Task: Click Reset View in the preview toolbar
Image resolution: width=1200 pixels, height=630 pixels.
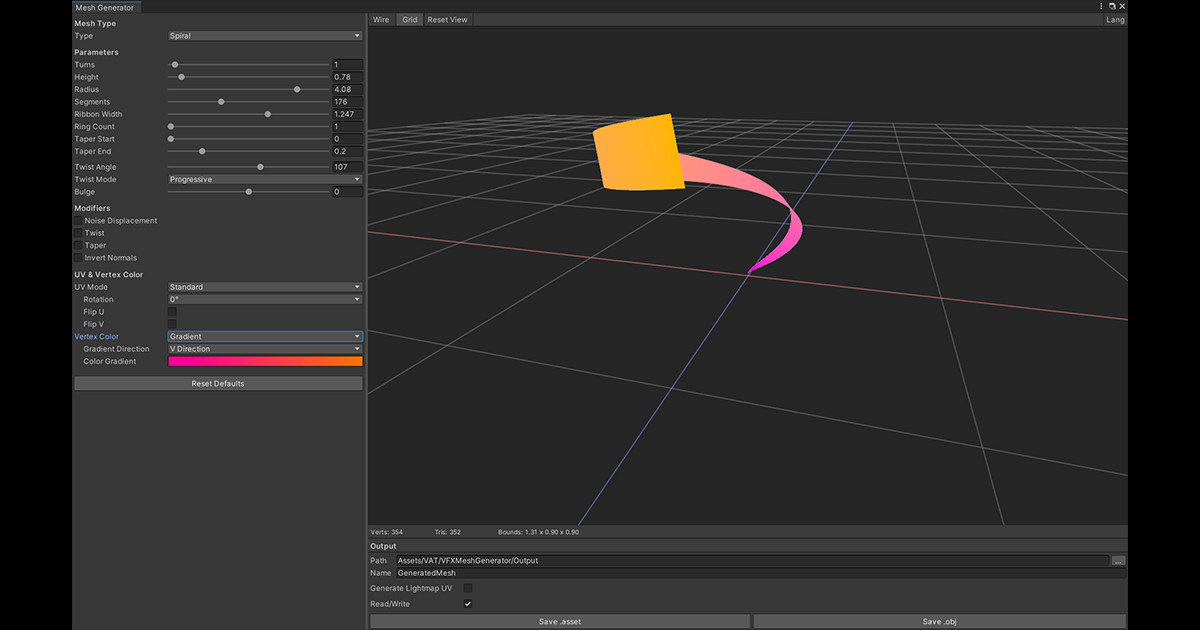Action: [447, 19]
